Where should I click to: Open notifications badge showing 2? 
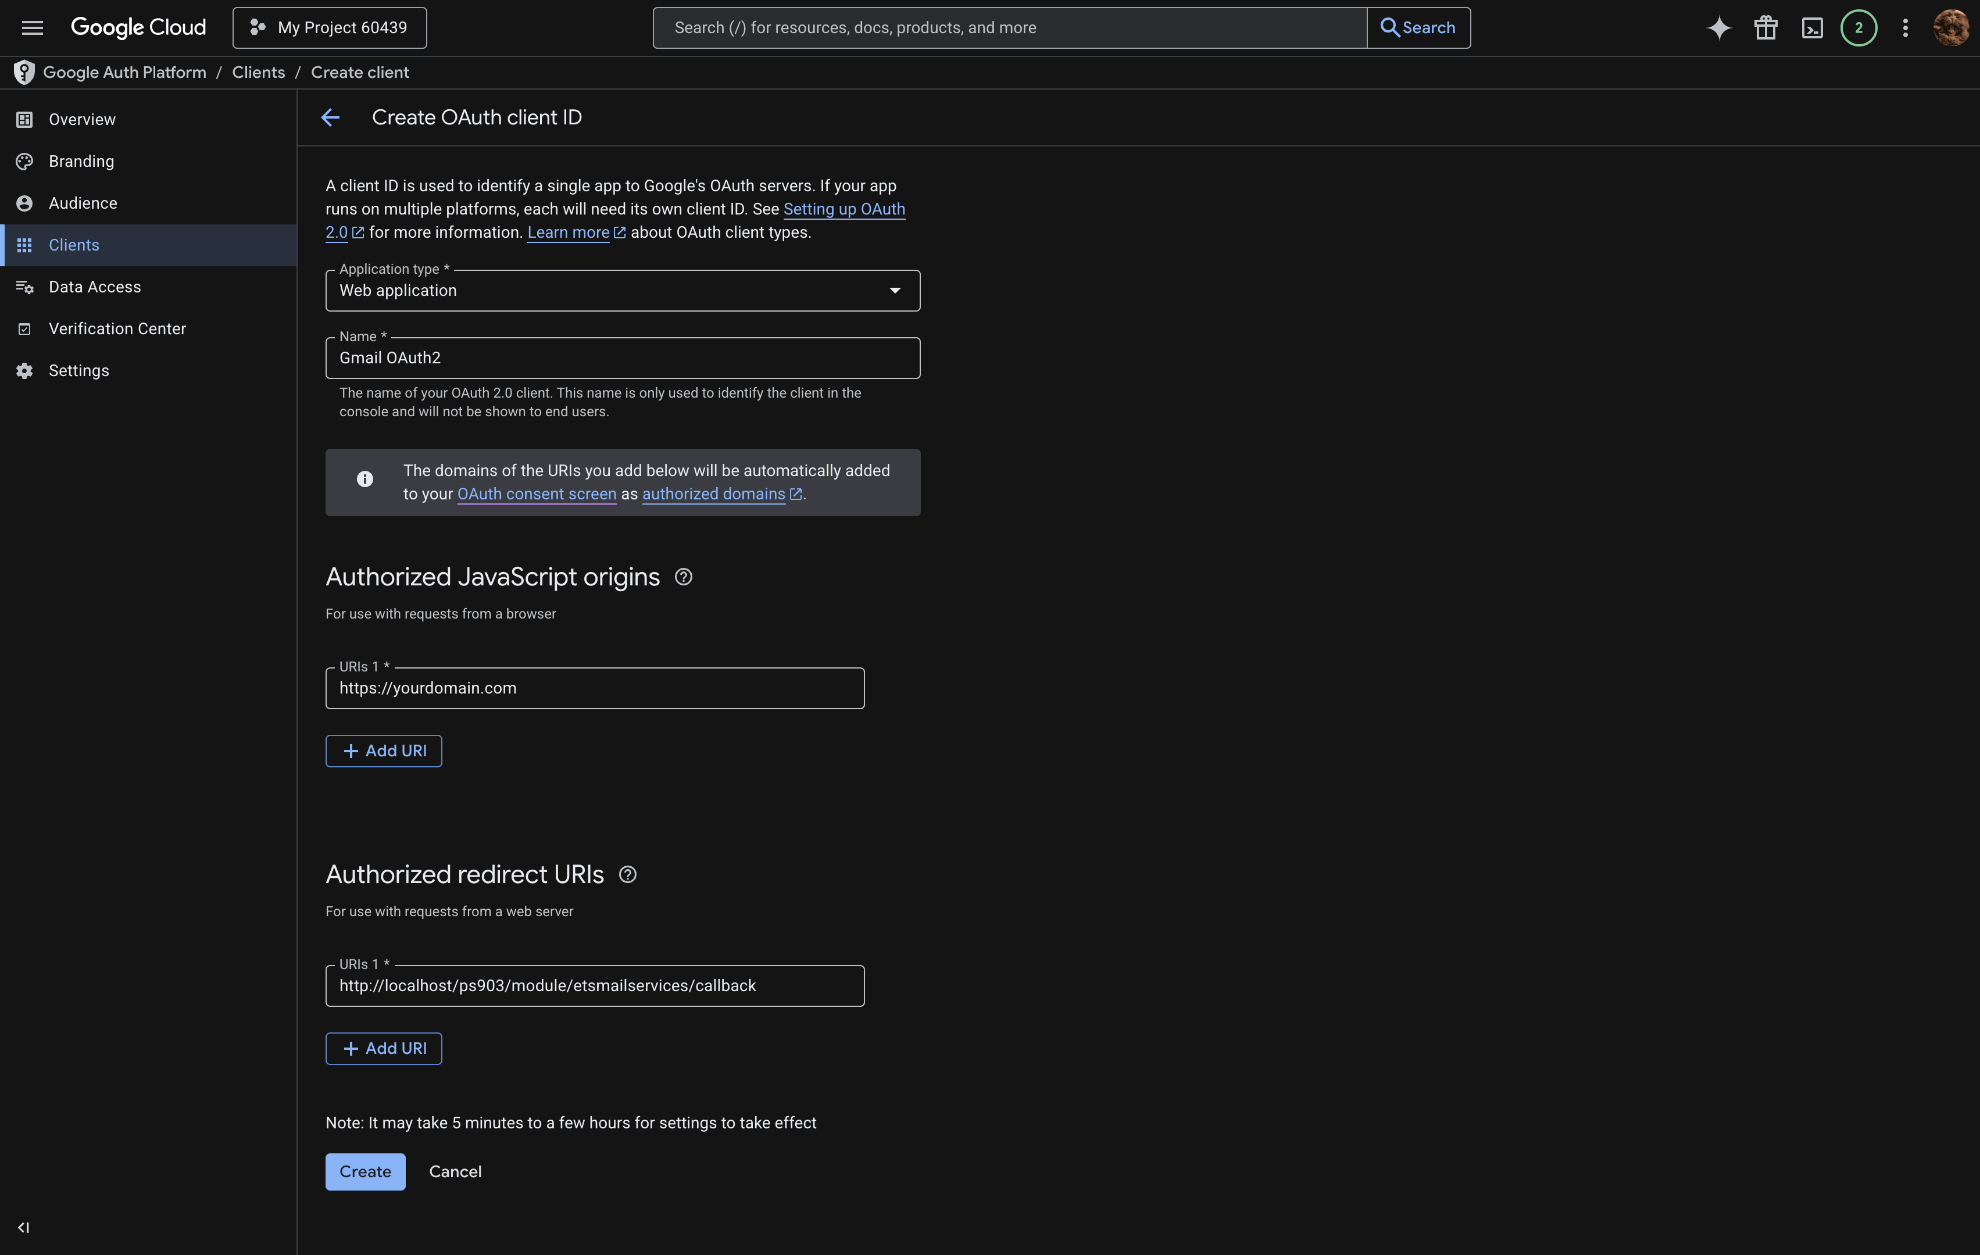[x=1858, y=28]
